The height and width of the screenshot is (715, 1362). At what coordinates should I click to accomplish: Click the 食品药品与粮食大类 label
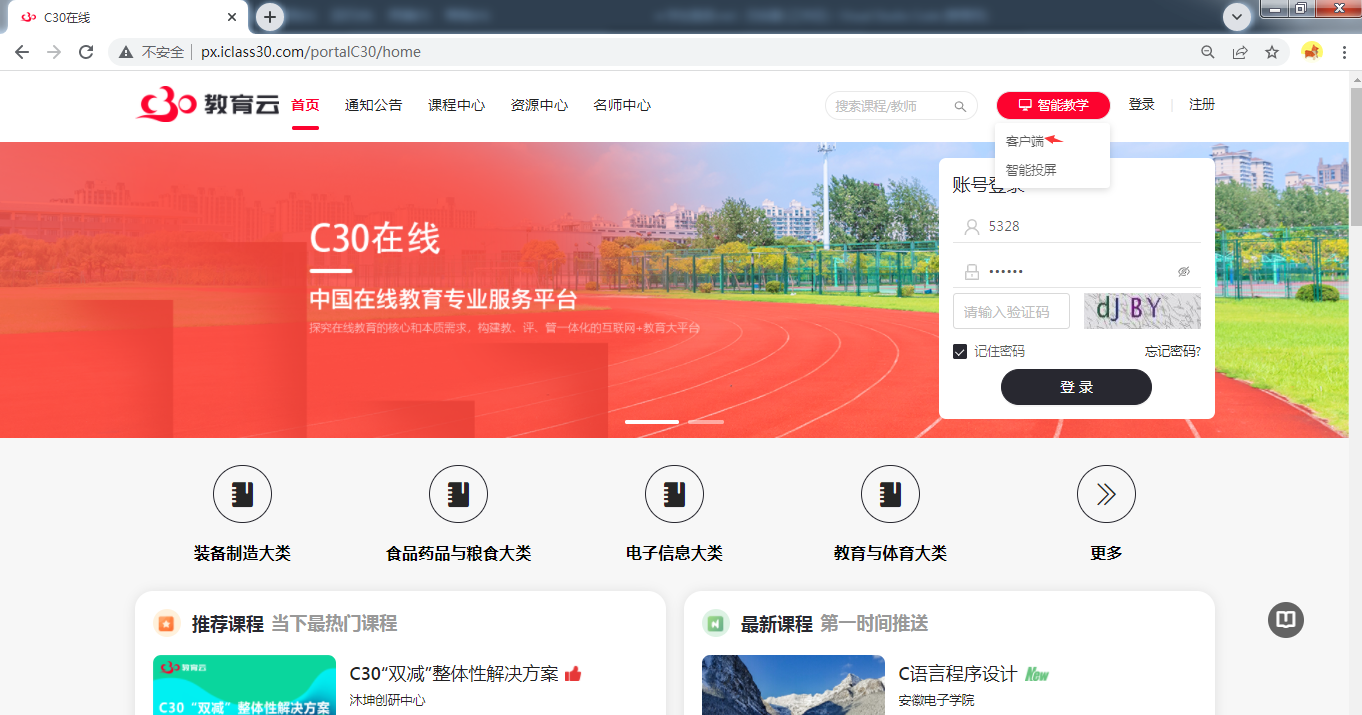click(458, 553)
